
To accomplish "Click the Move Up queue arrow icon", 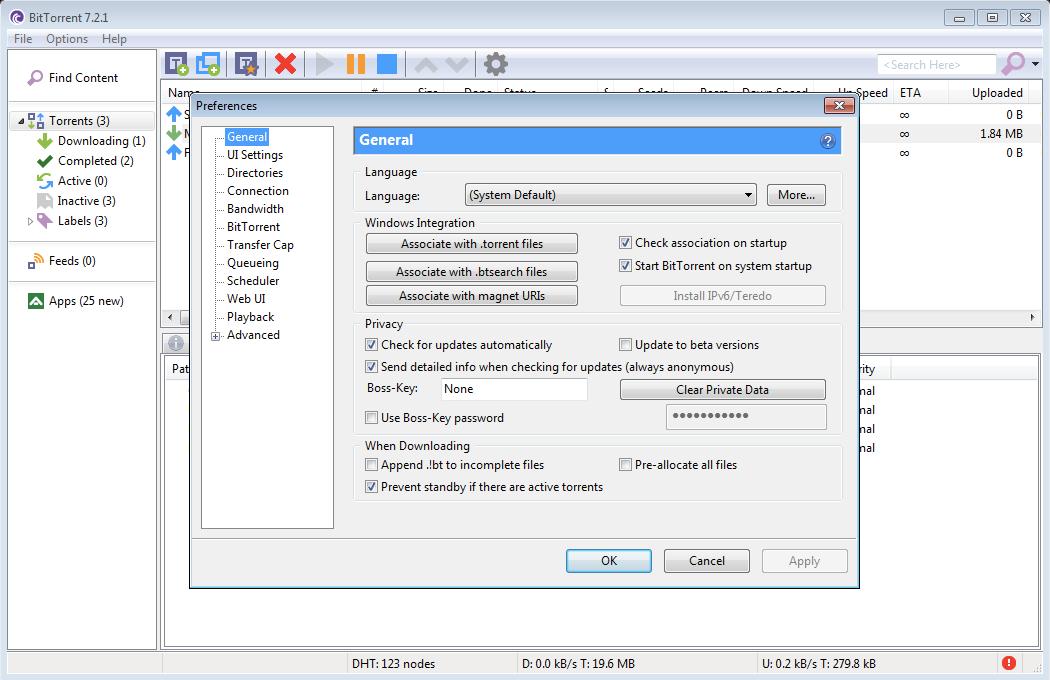I will [426, 65].
